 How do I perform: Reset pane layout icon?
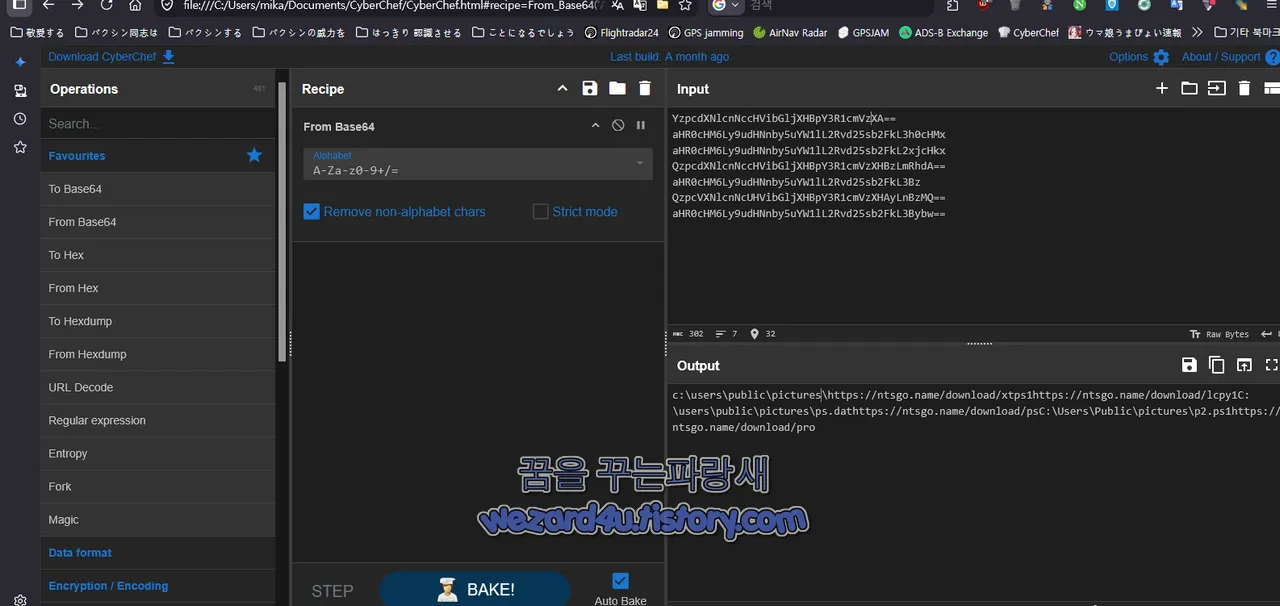point(1272,89)
